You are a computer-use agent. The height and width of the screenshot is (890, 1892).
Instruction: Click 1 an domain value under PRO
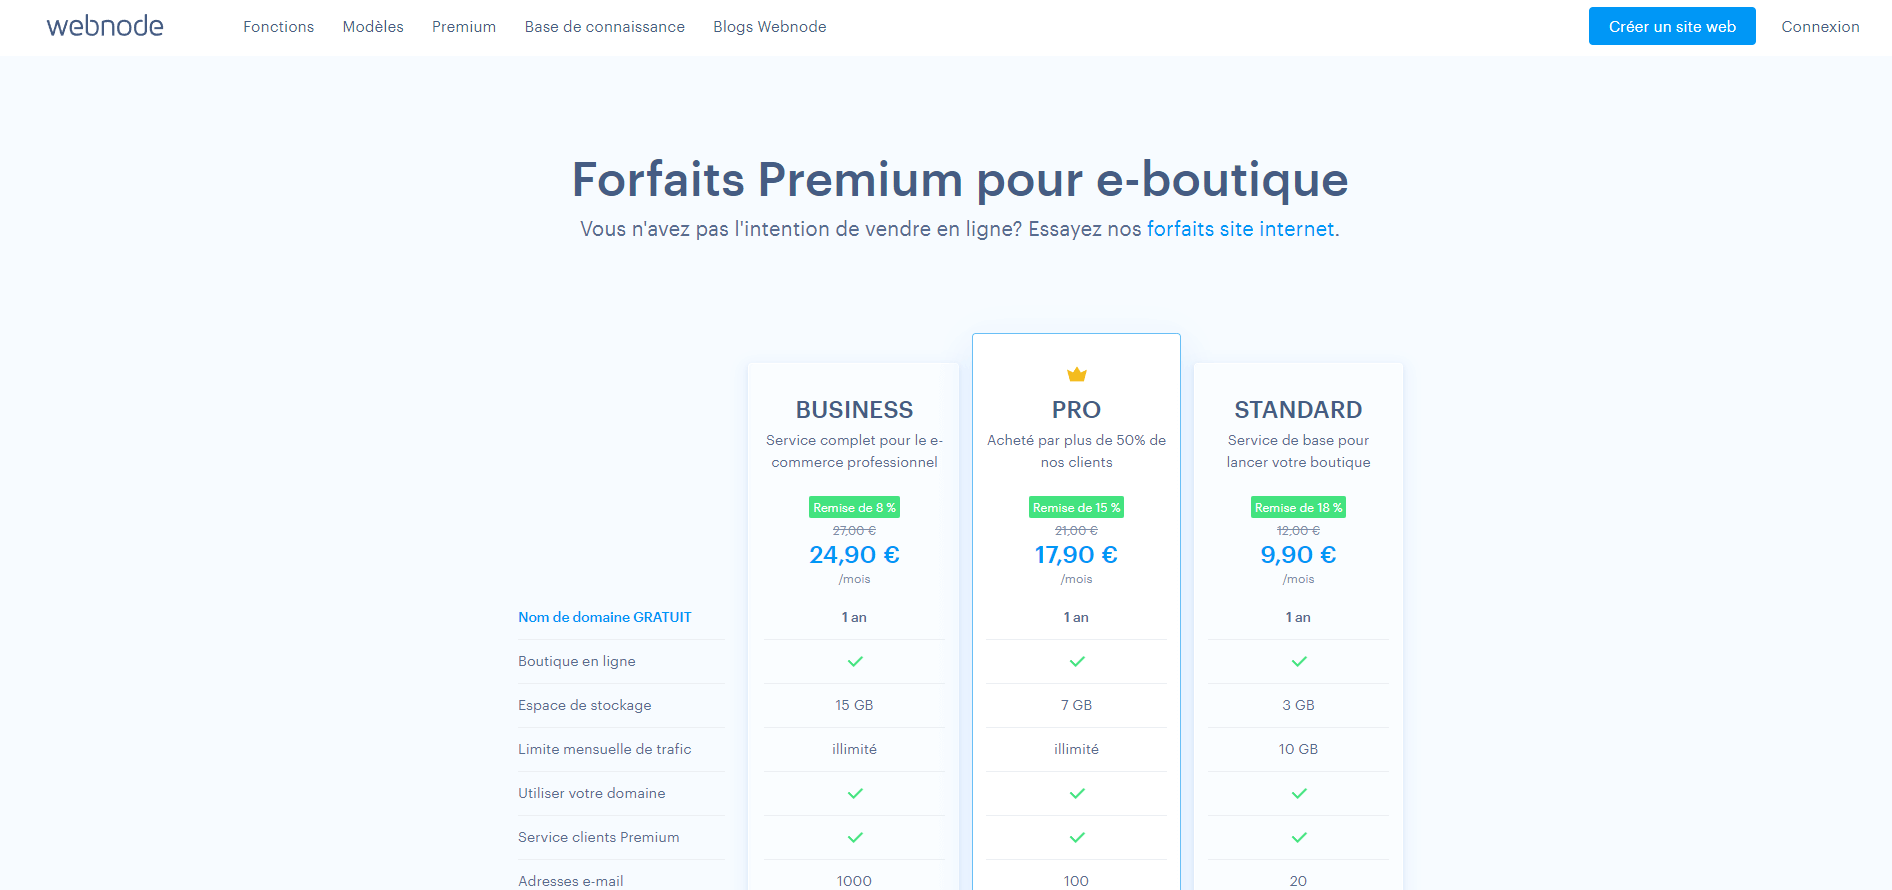(1076, 617)
